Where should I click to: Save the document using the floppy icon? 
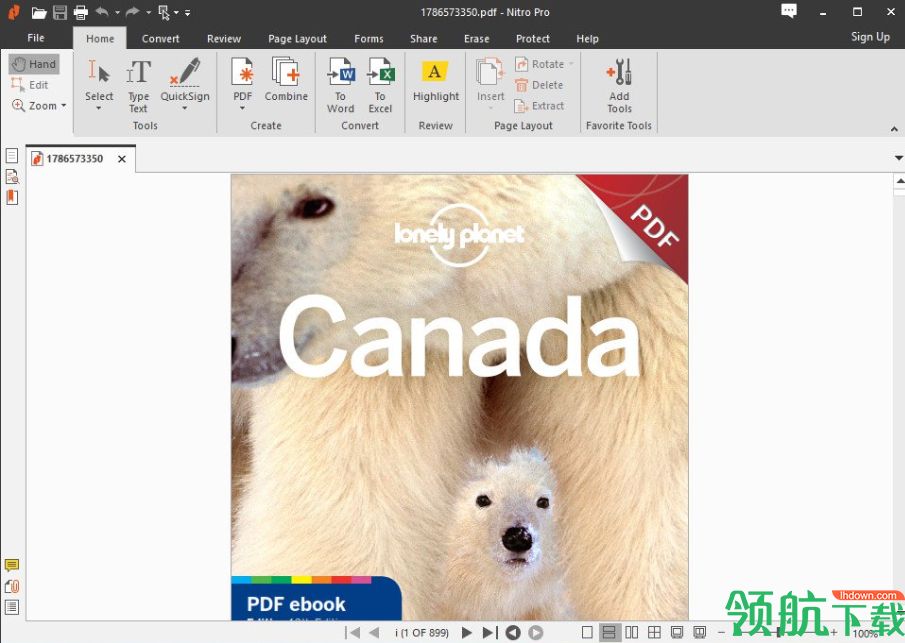[60, 12]
